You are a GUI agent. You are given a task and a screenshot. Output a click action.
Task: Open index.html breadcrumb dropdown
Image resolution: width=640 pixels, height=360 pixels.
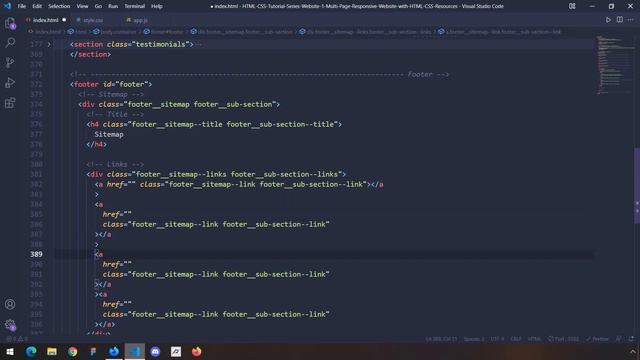tap(48, 31)
